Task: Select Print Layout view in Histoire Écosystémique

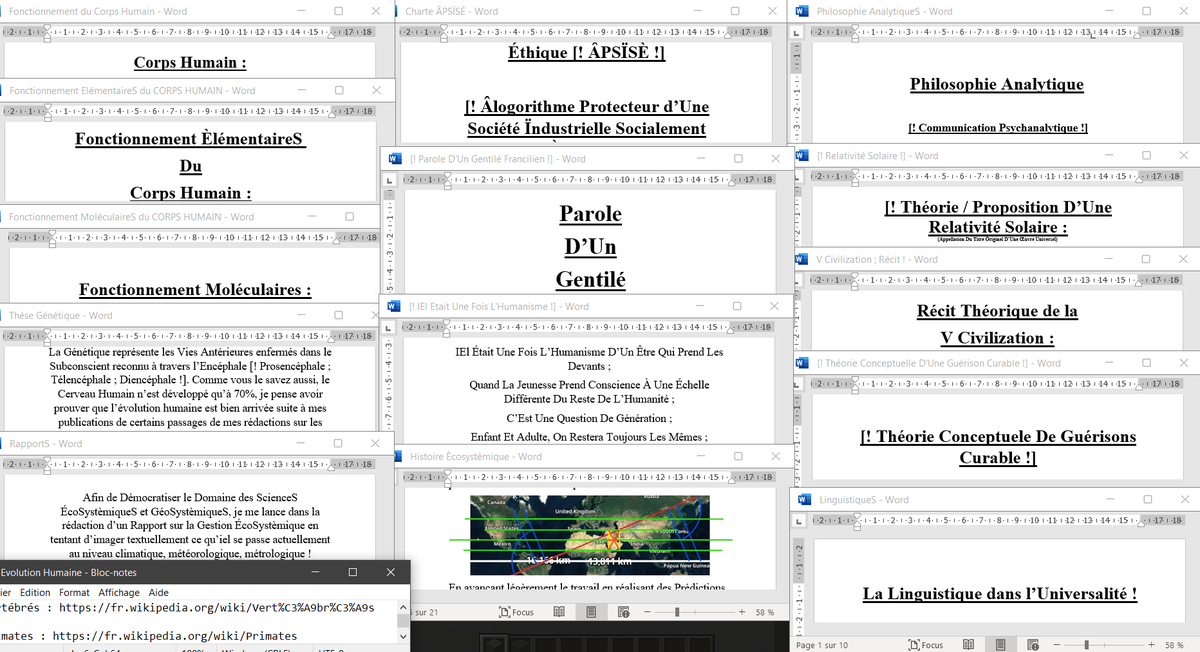Action: click(592, 612)
